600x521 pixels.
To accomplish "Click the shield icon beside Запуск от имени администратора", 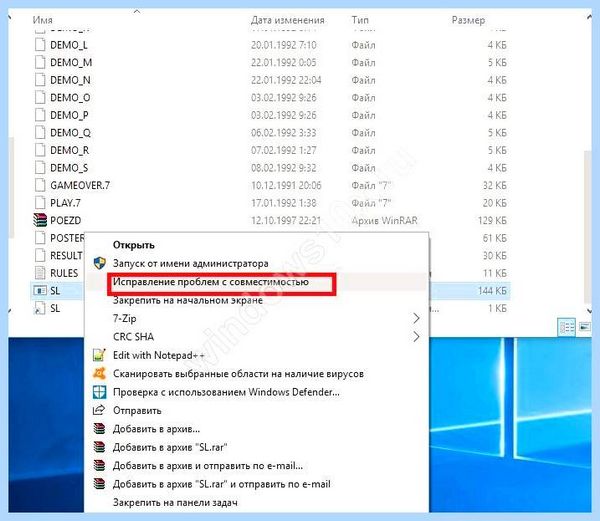I will [99, 263].
